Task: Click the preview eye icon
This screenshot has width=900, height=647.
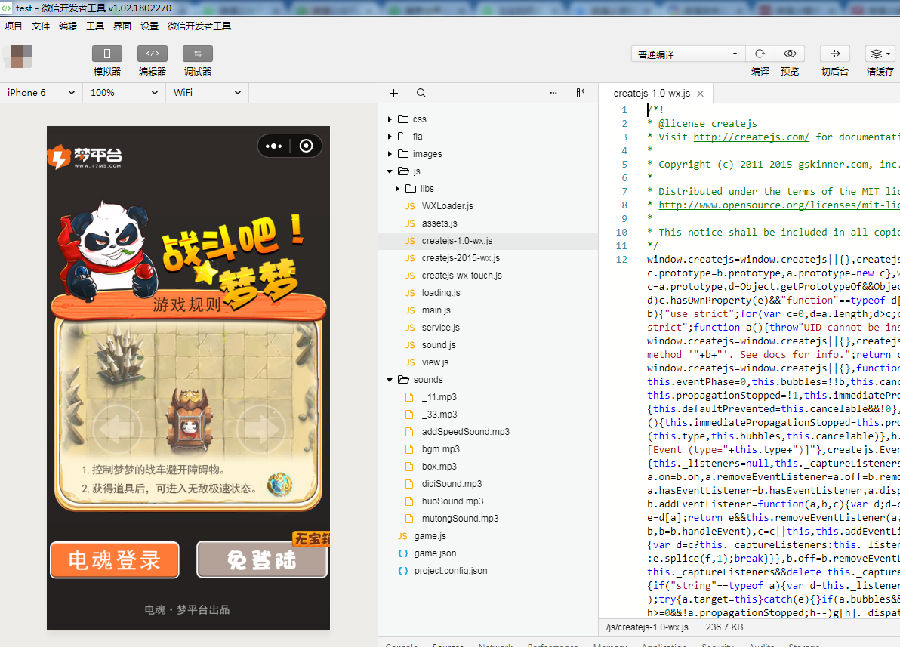Action: point(790,53)
